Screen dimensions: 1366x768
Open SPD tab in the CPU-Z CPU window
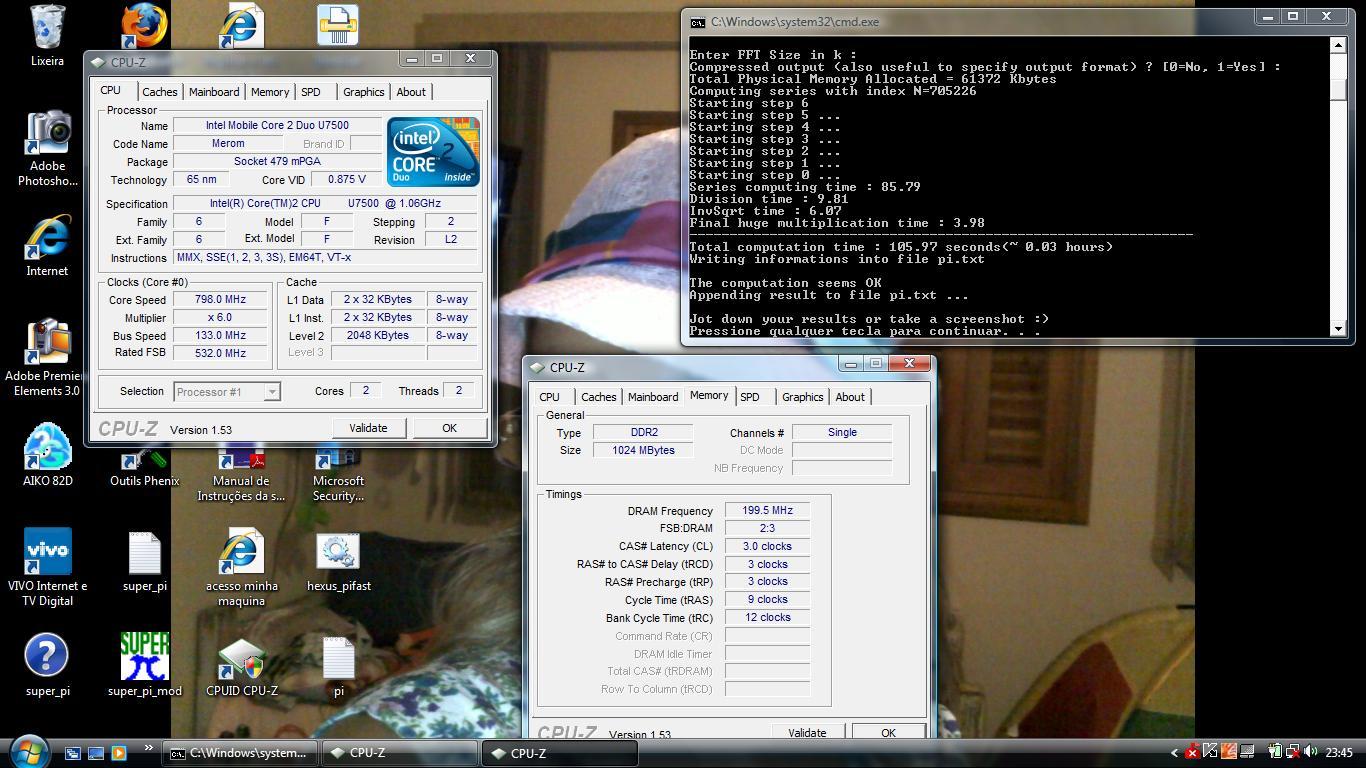311,92
